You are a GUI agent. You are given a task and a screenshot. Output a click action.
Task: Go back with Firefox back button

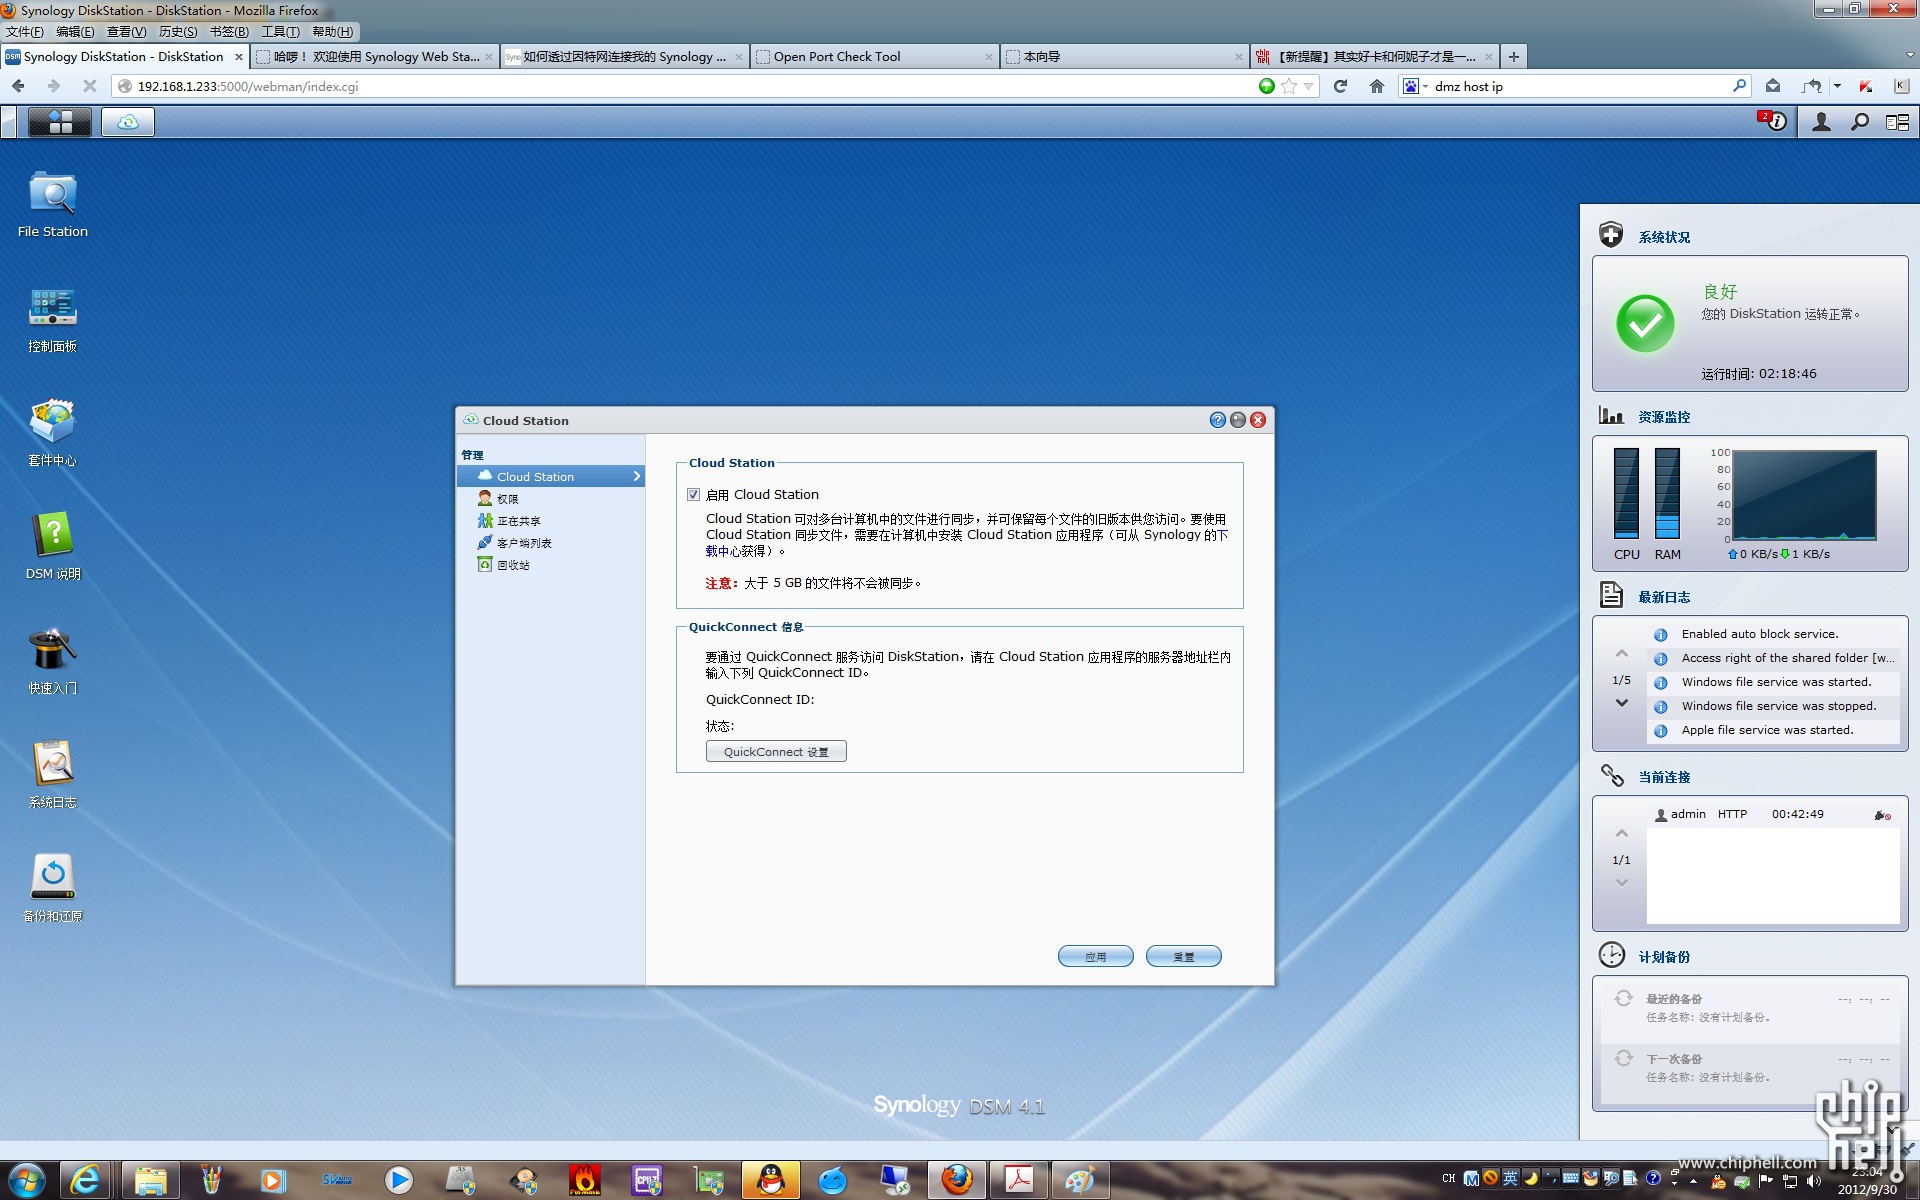18,86
